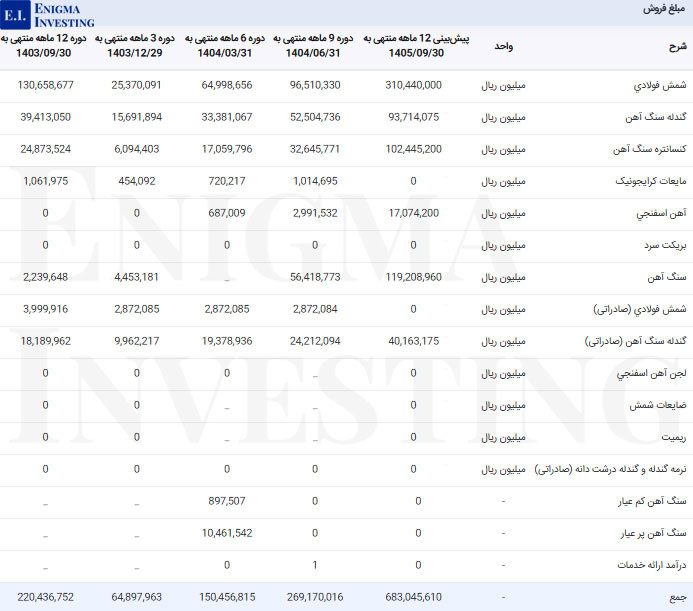
Task: Click value 33,381,067
Action: (227, 117)
